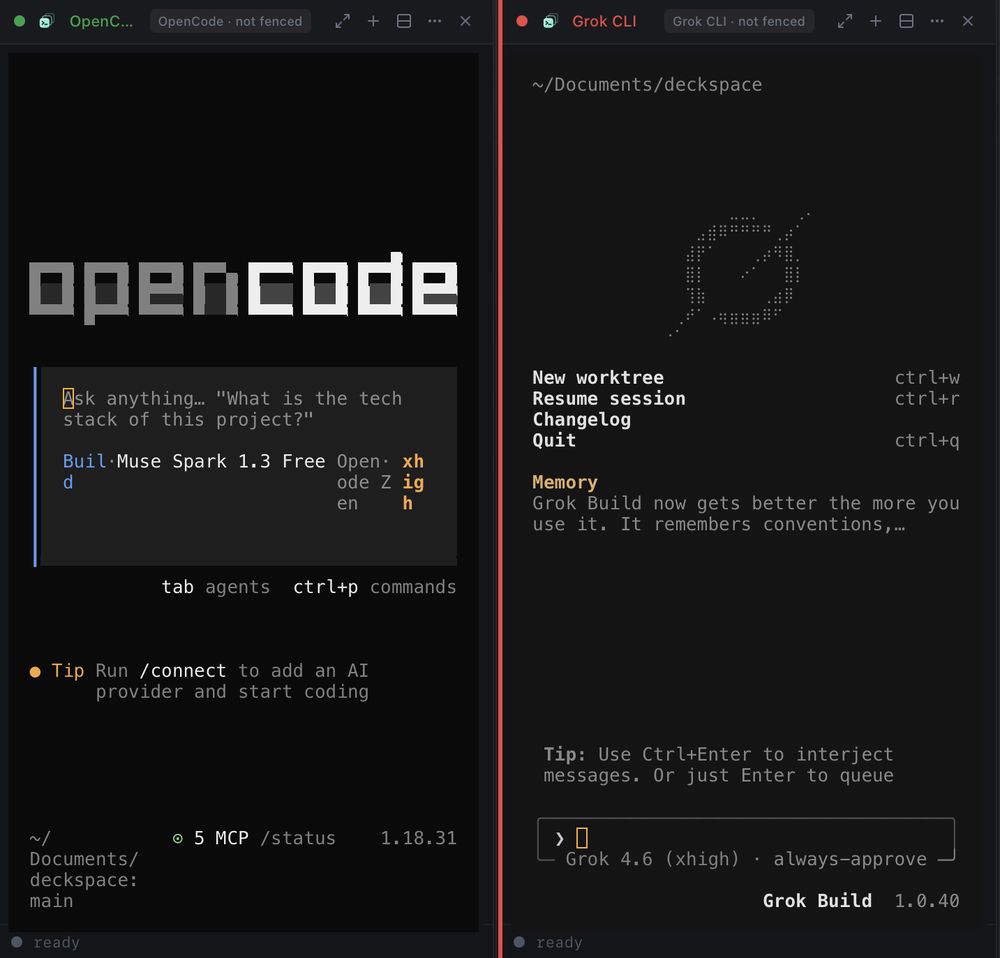
Task: Click the 'xhigh' effort label in OpenCode
Action: [x=413, y=482]
